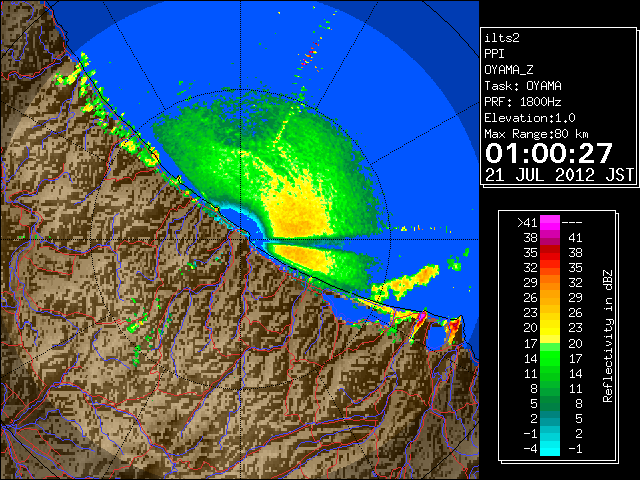Click the vertical "Reflectivity in dBZ" legend title
This screenshot has height=480, width=640.
(x=608, y=336)
